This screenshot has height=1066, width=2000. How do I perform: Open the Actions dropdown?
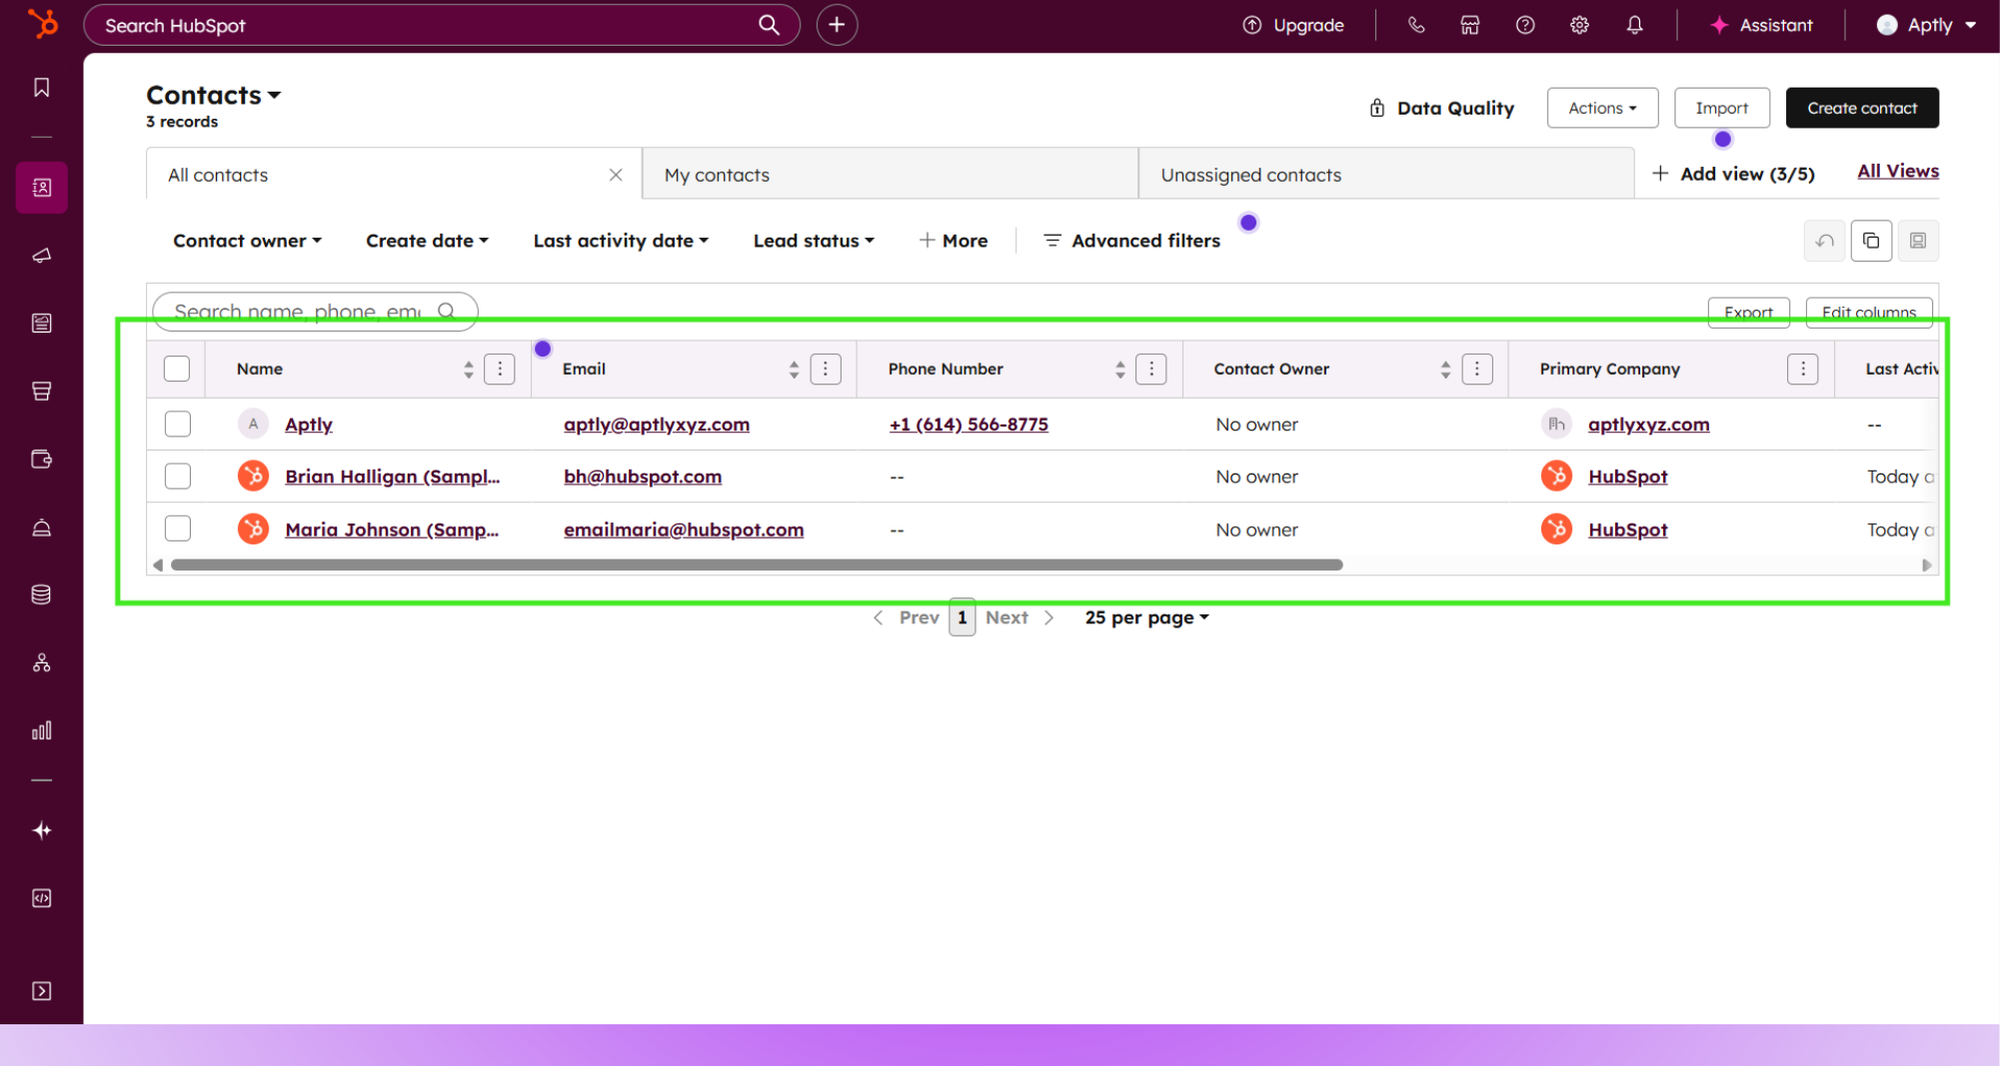1602,108
